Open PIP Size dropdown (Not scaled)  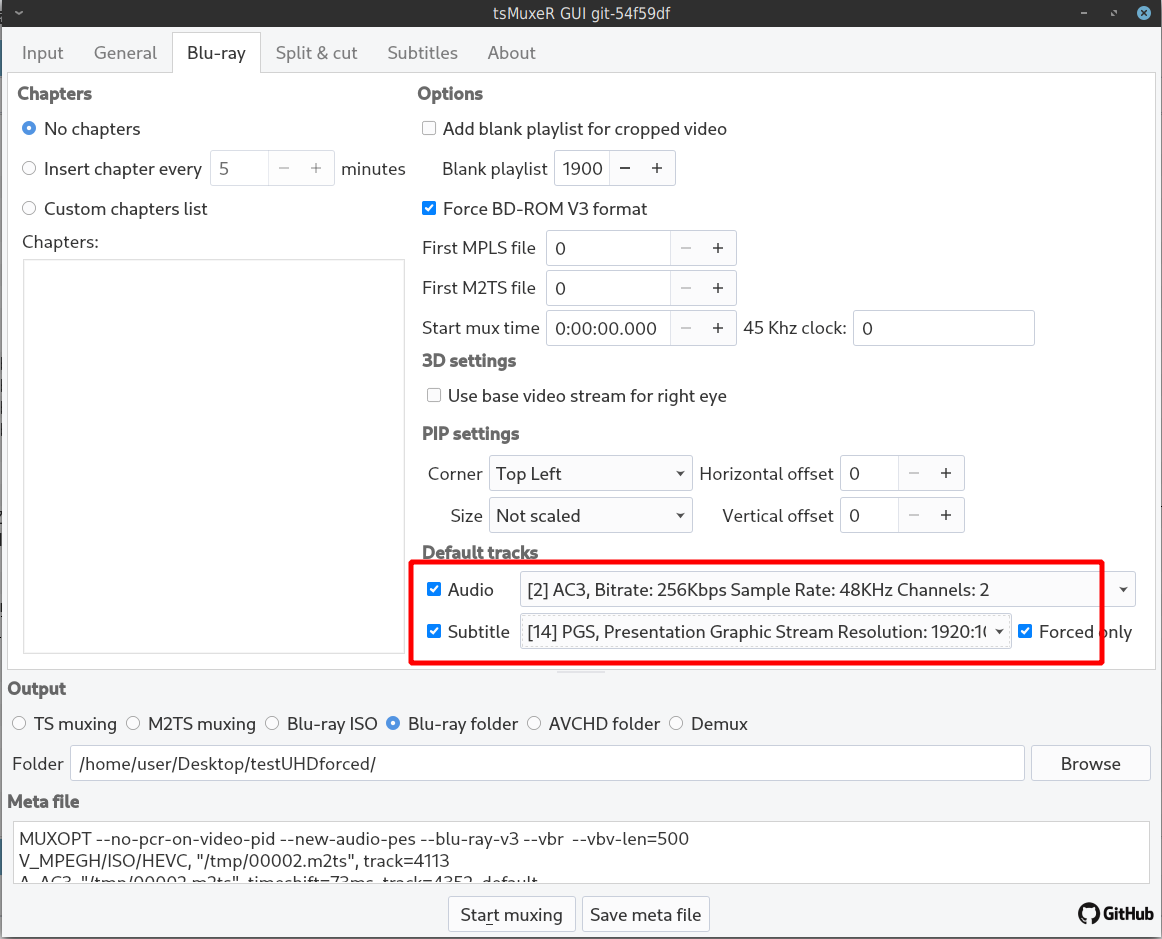(x=591, y=516)
